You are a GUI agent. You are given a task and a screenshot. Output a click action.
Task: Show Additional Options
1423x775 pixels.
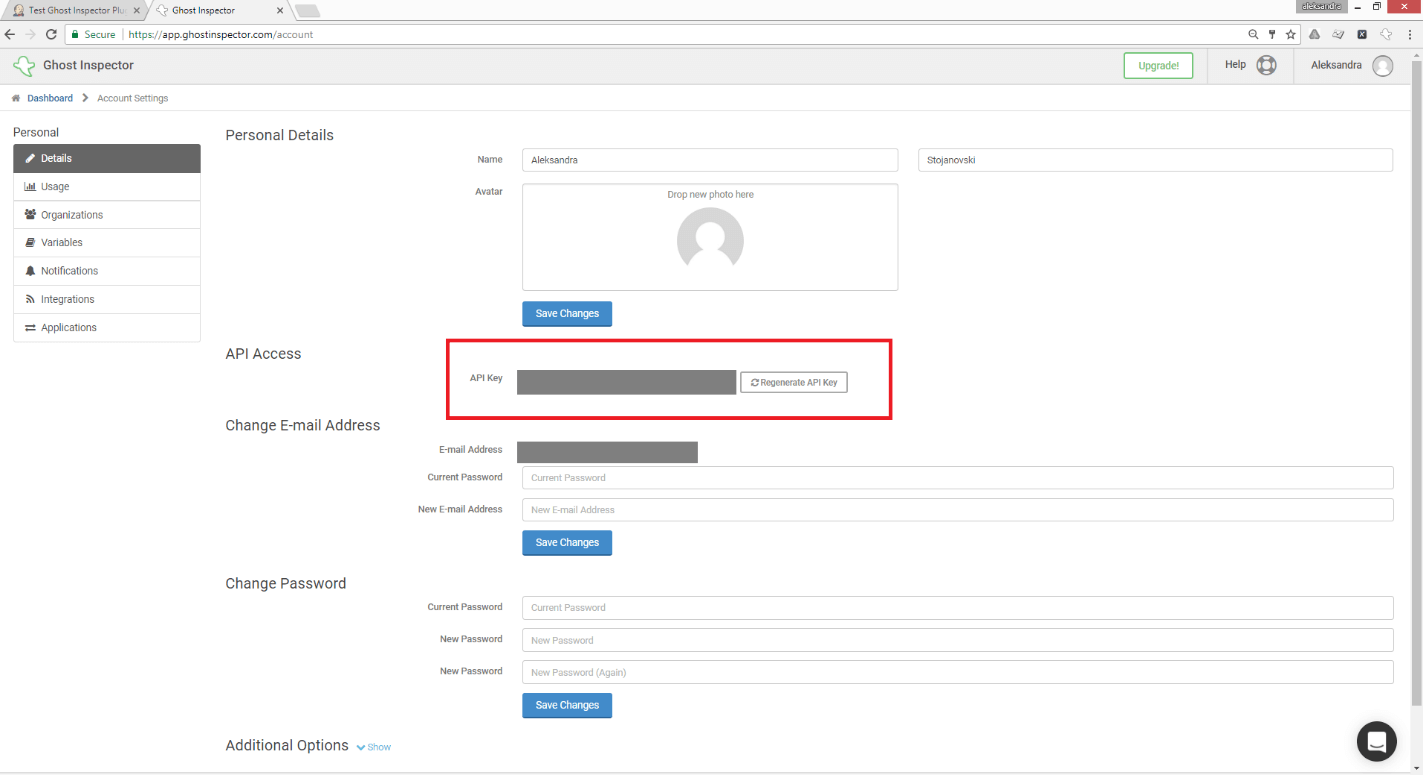(x=373, y=747)
